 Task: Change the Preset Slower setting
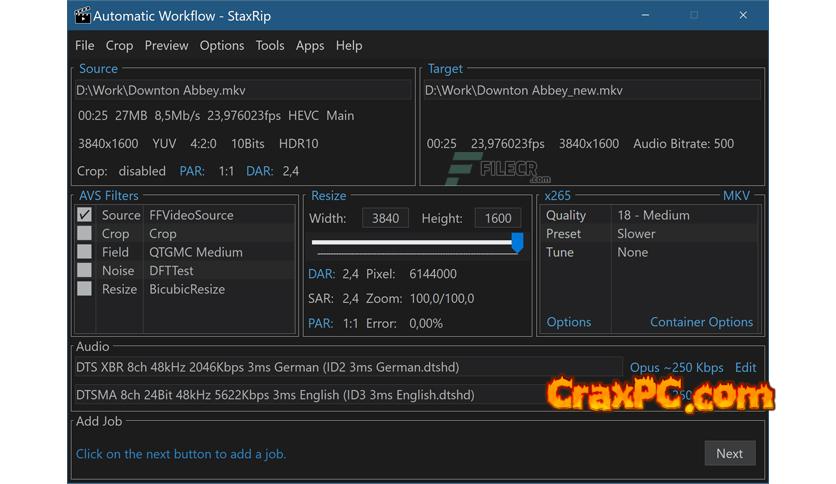[650, 233]
